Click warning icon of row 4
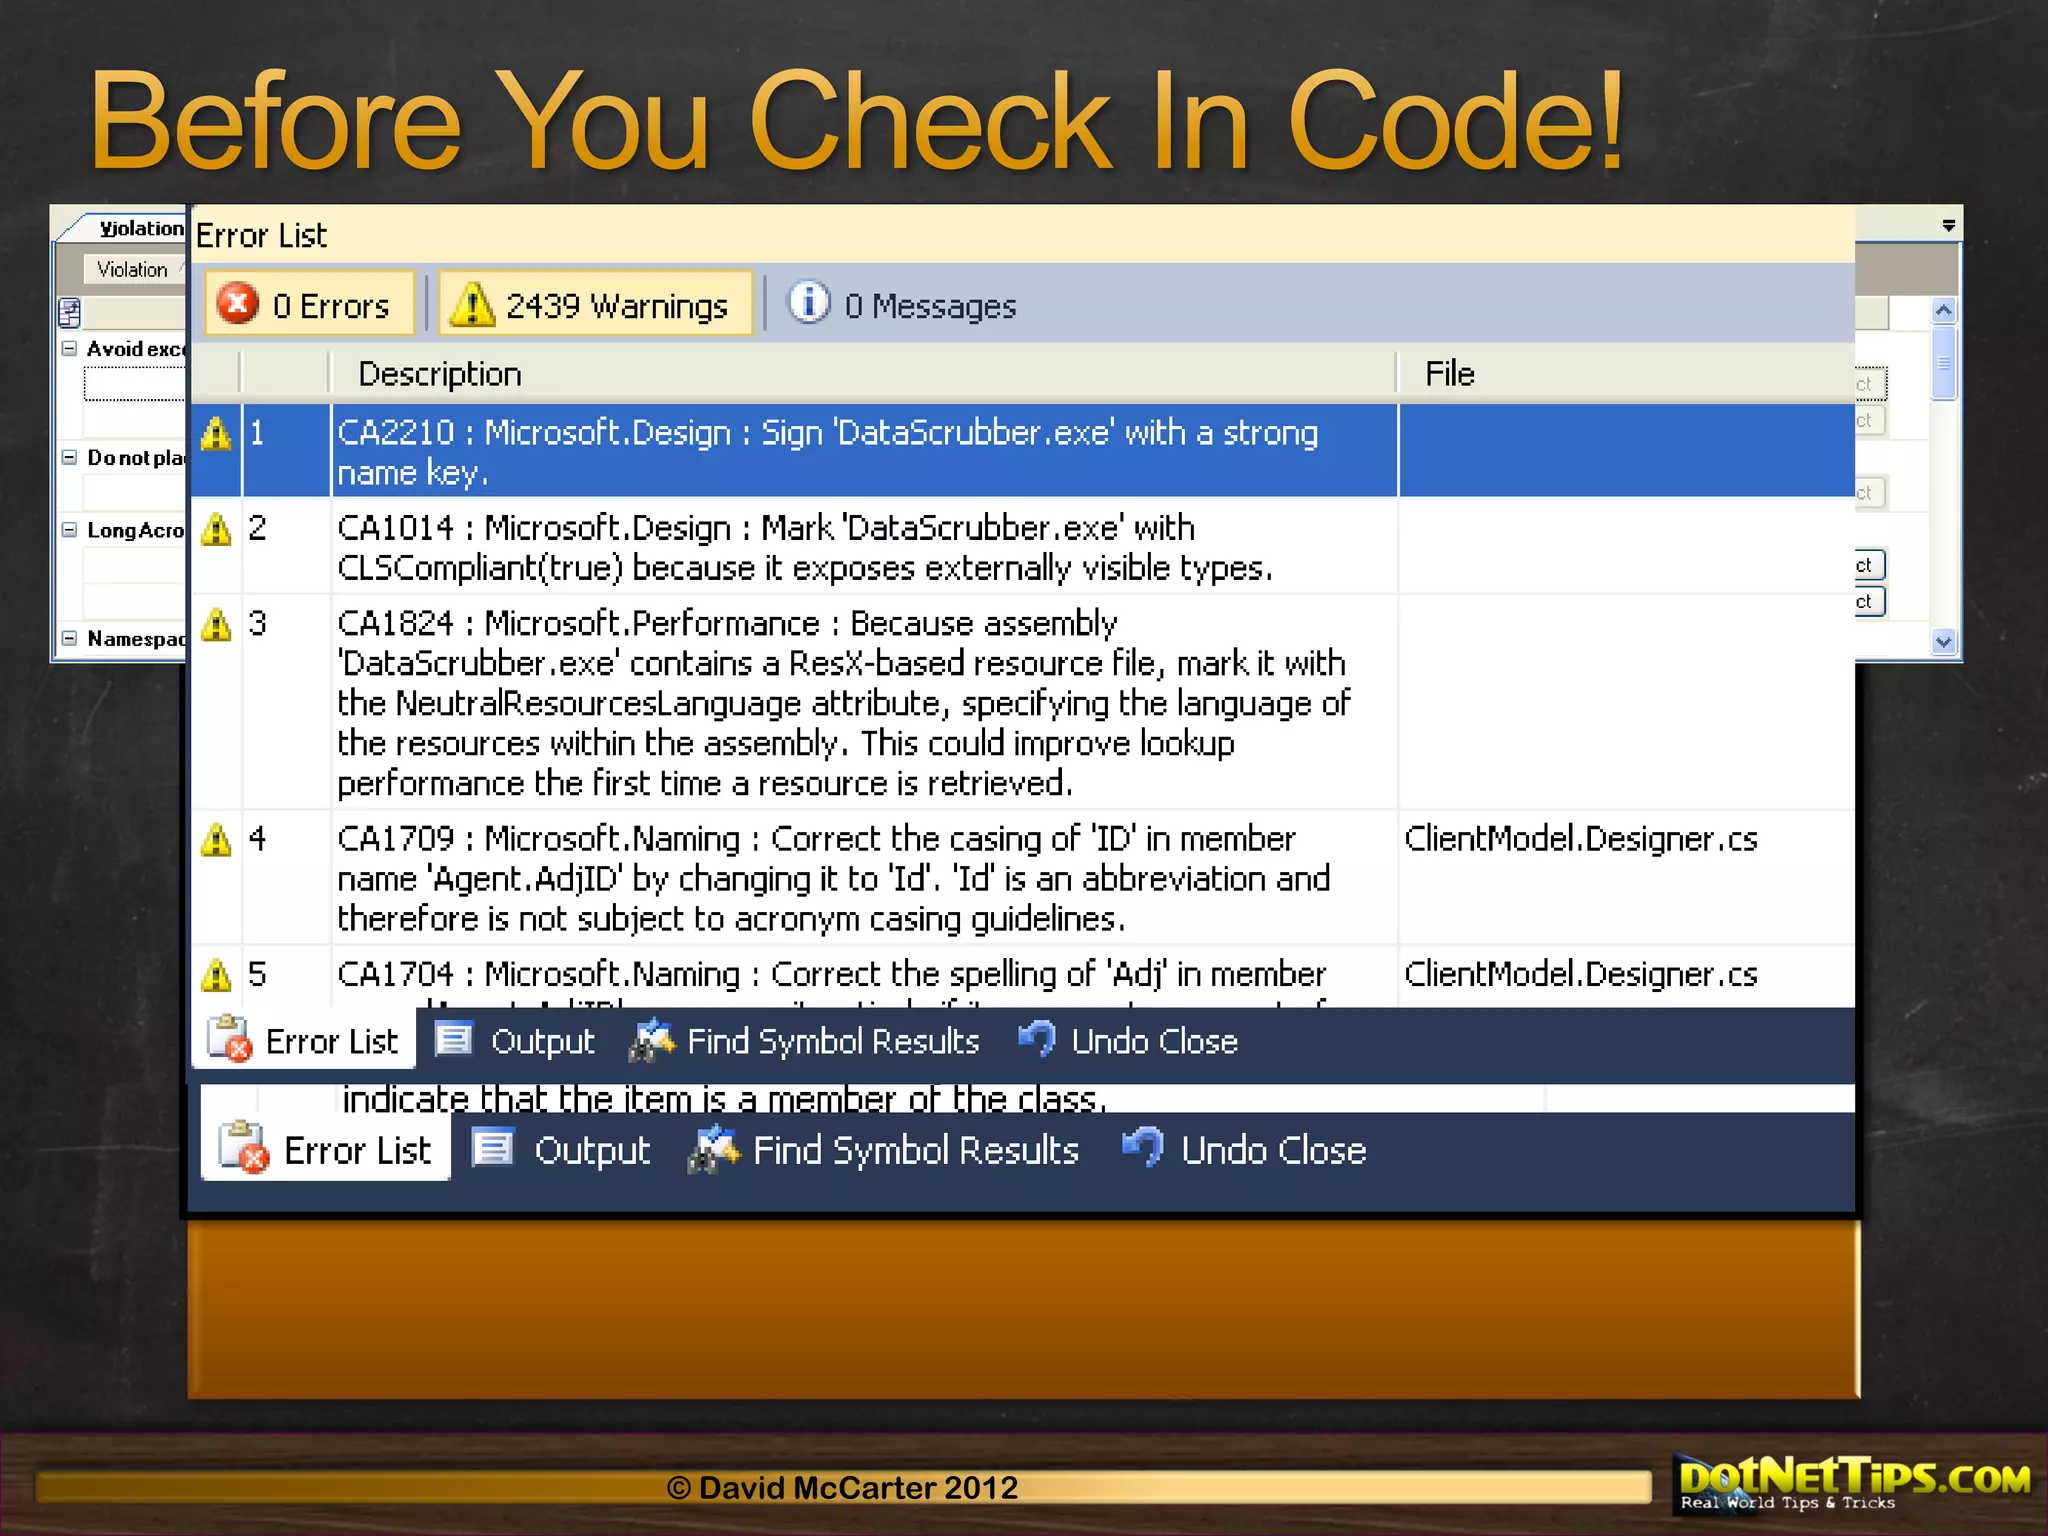This screenshot has width=2048, height=1536. coord(216,840)
